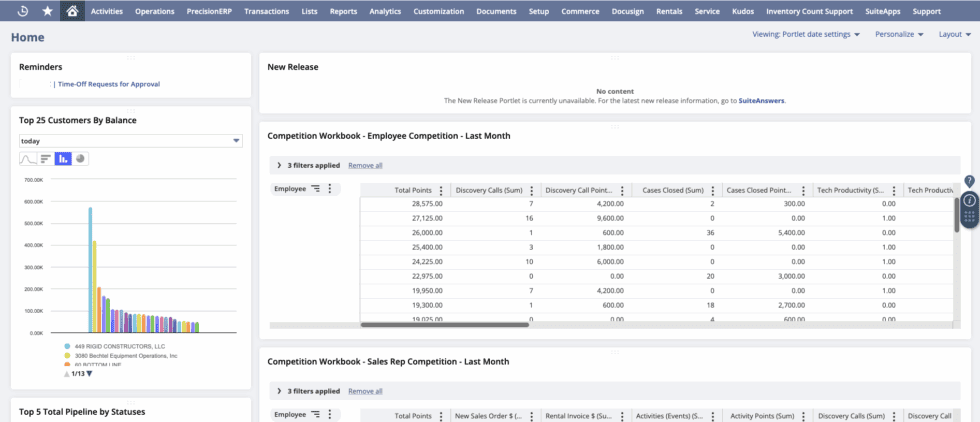Open the Transactions menu
The height and width of the screenshot is (422, 980).
coord(266,11)
